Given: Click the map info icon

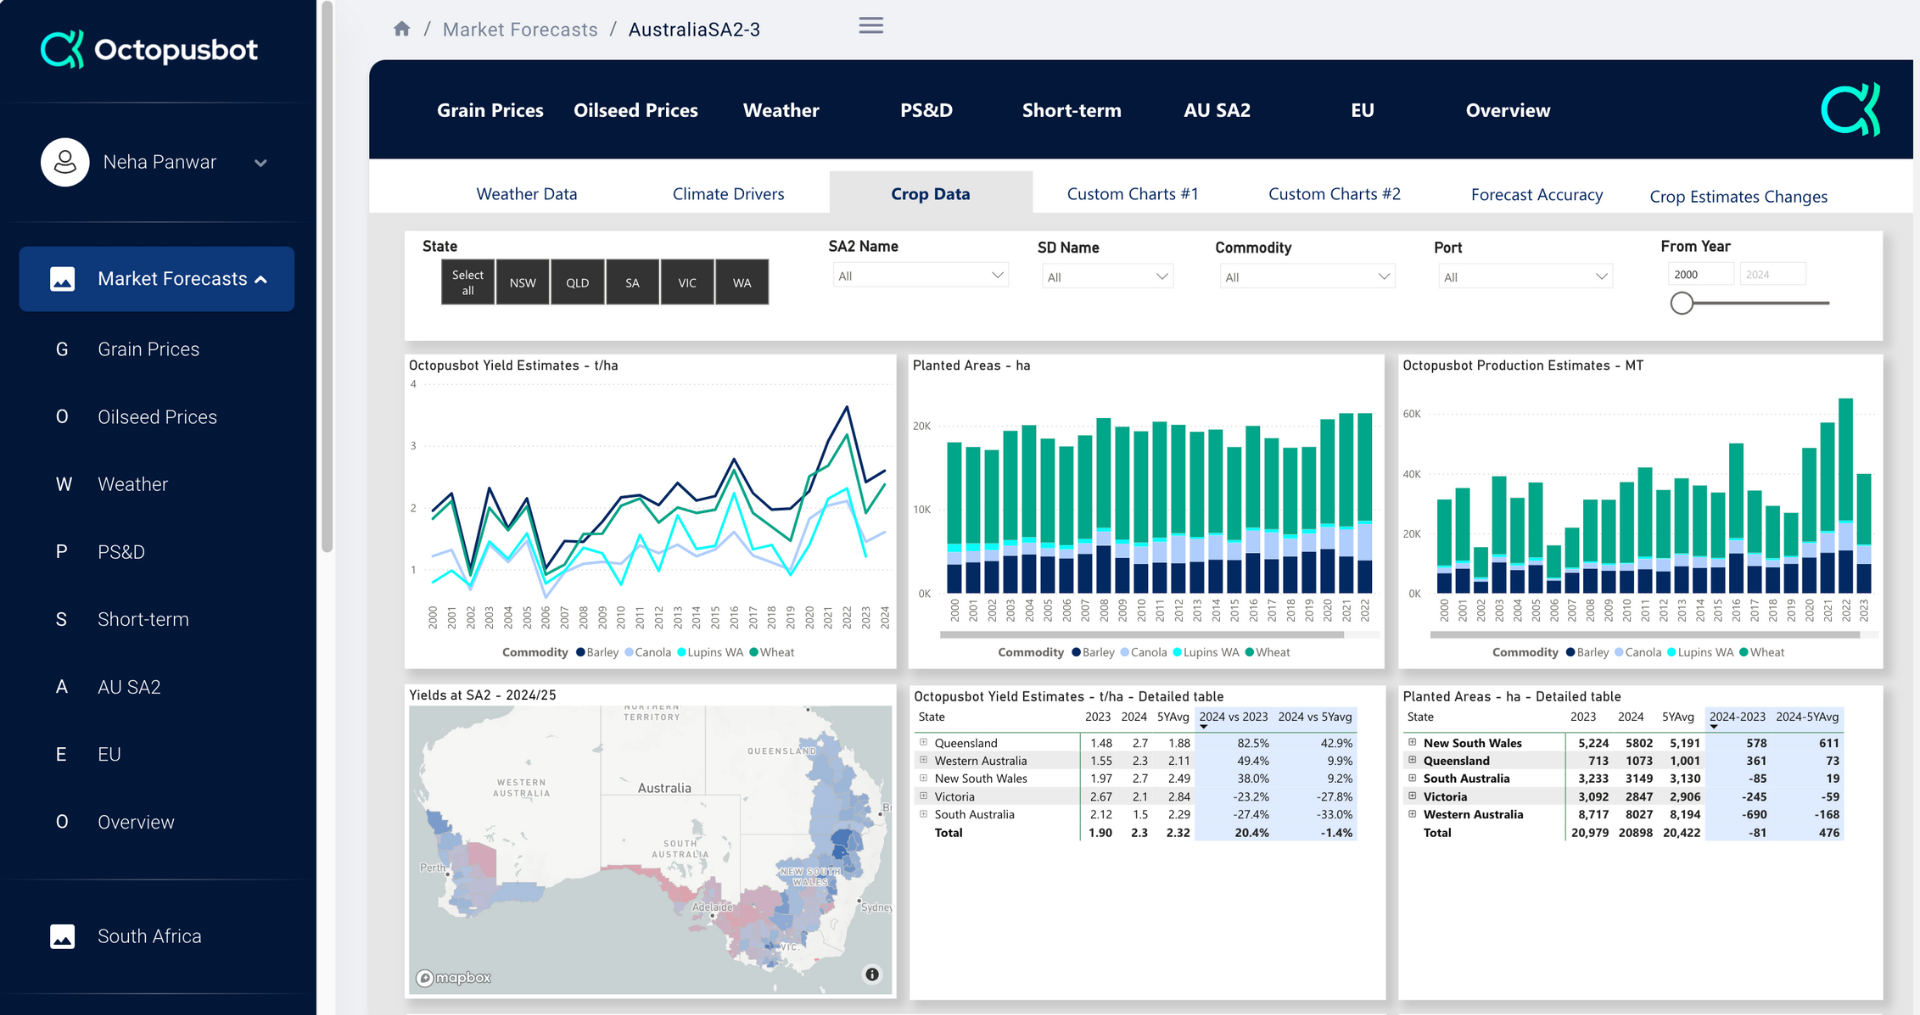Looking at the screenshot, I should (872, 974).
